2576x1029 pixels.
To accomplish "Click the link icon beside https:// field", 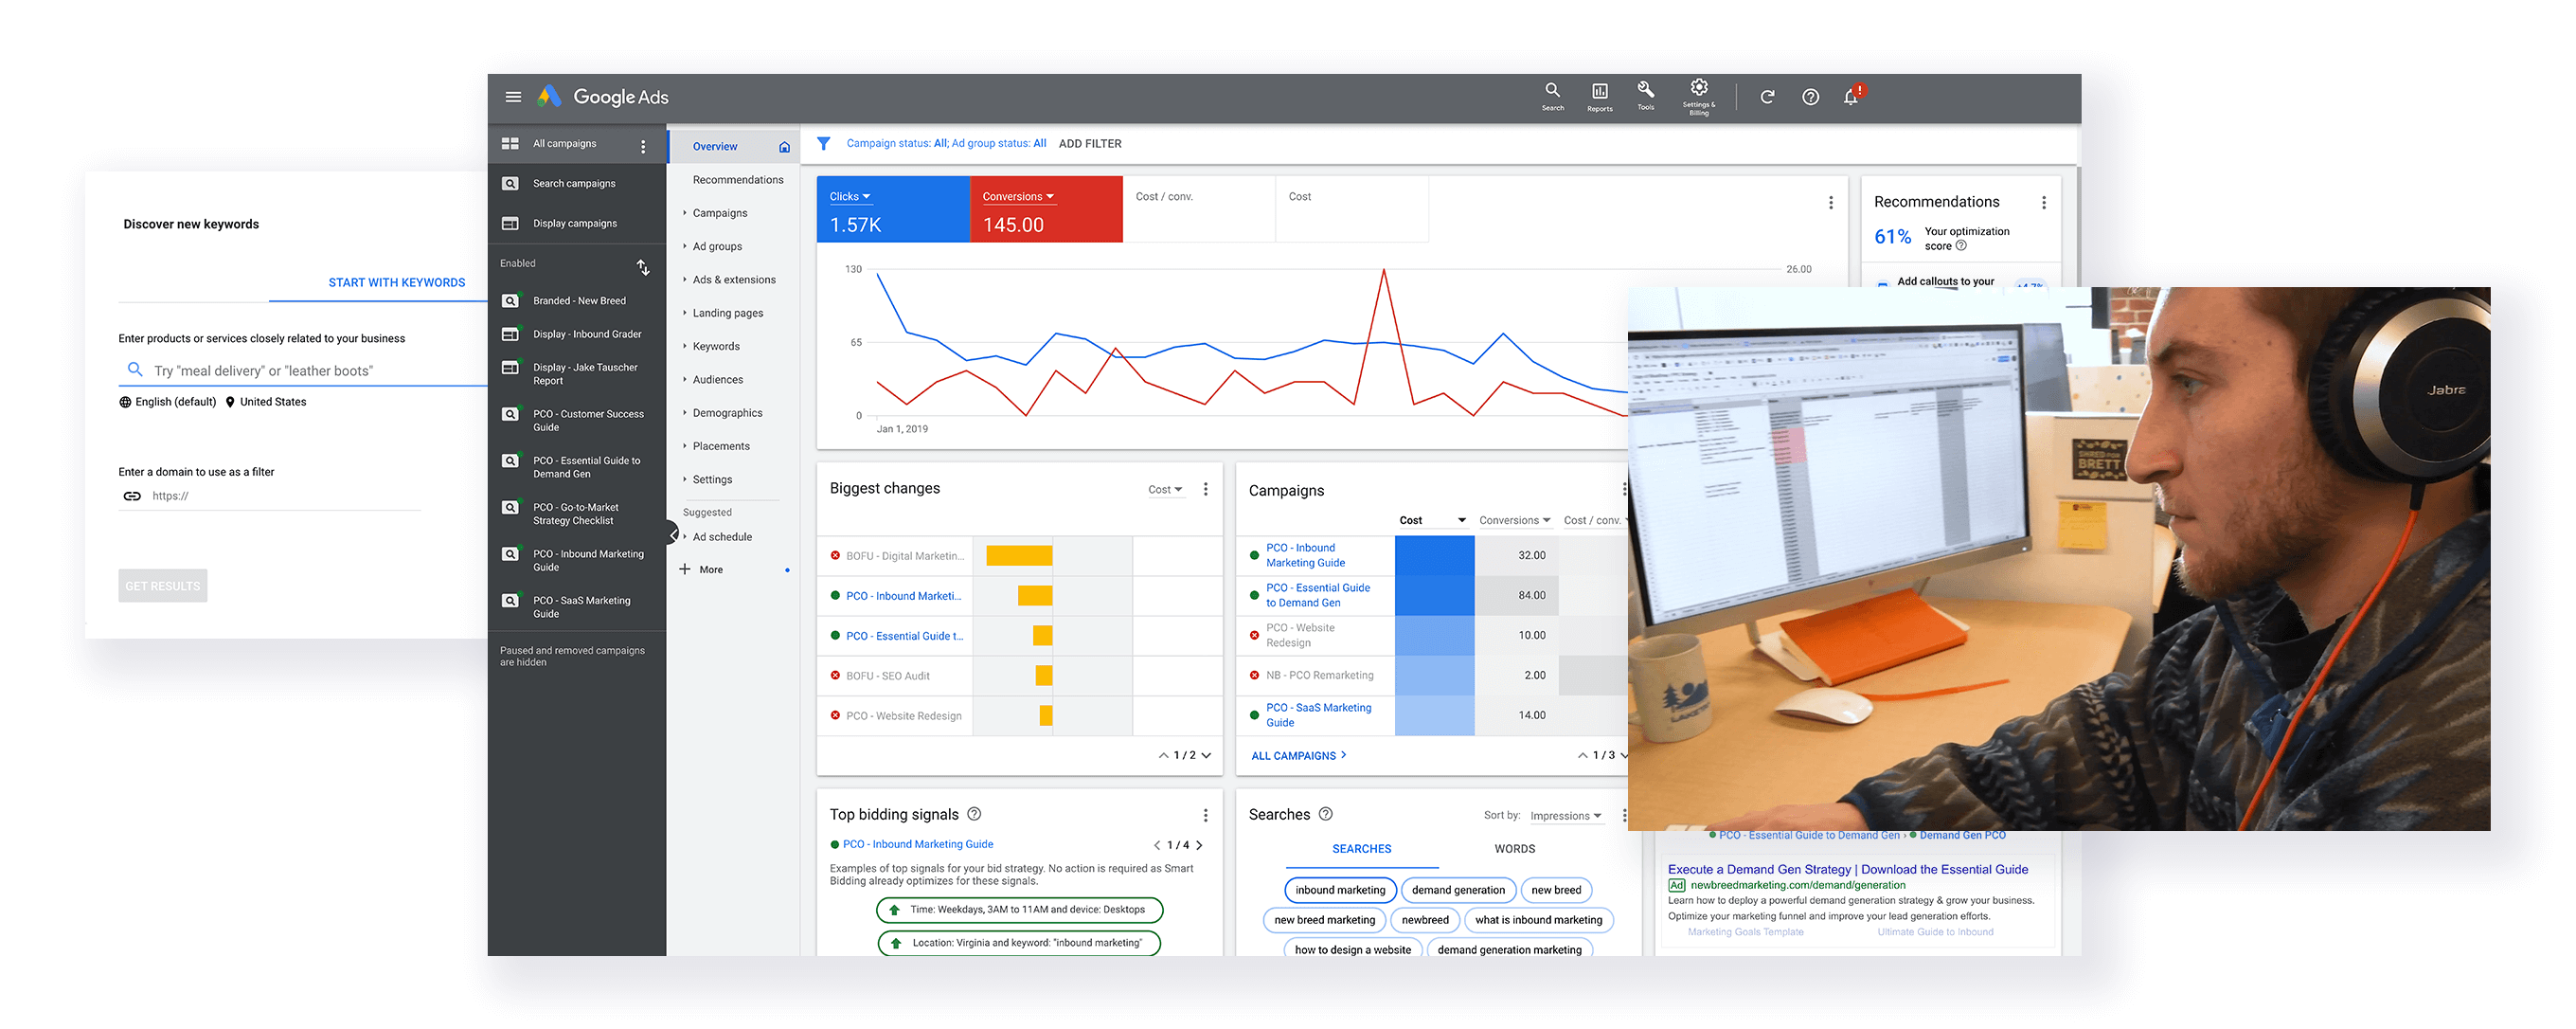I will pyautogui.click(x=132, y=496).
